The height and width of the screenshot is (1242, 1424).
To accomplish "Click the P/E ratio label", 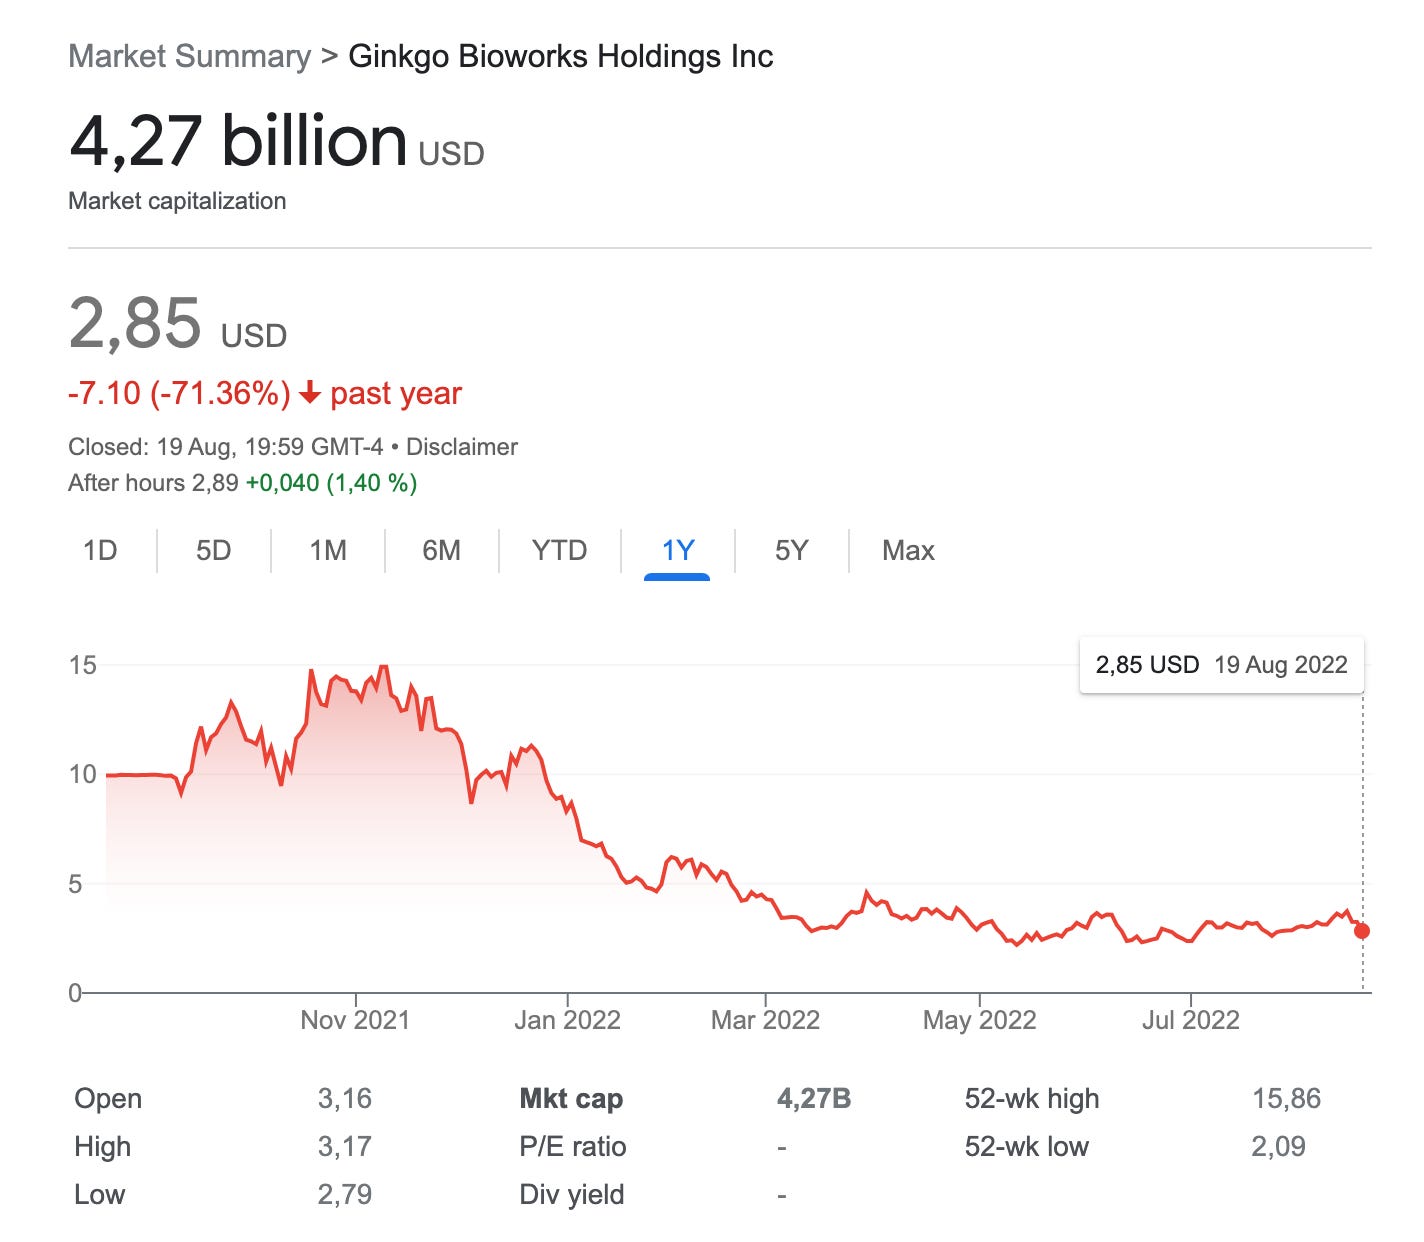I will [x=573, y=1147].
